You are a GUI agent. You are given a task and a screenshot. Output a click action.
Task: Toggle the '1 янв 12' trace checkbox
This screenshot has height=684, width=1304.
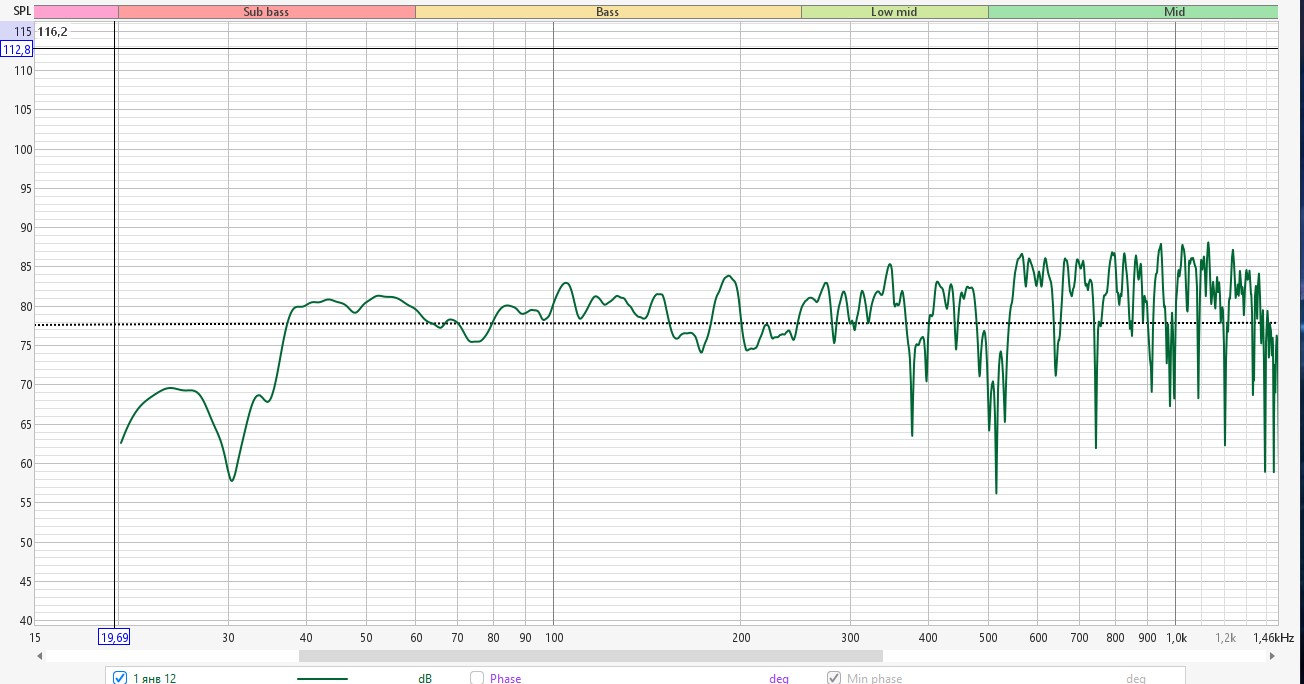click(120, 678)
